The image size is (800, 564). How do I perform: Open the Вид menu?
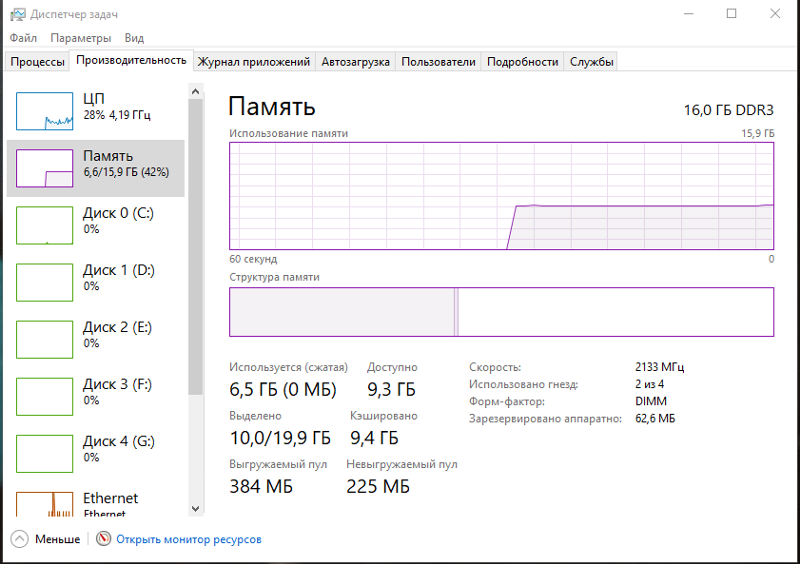pyautogui.click(x=134, y=38)
